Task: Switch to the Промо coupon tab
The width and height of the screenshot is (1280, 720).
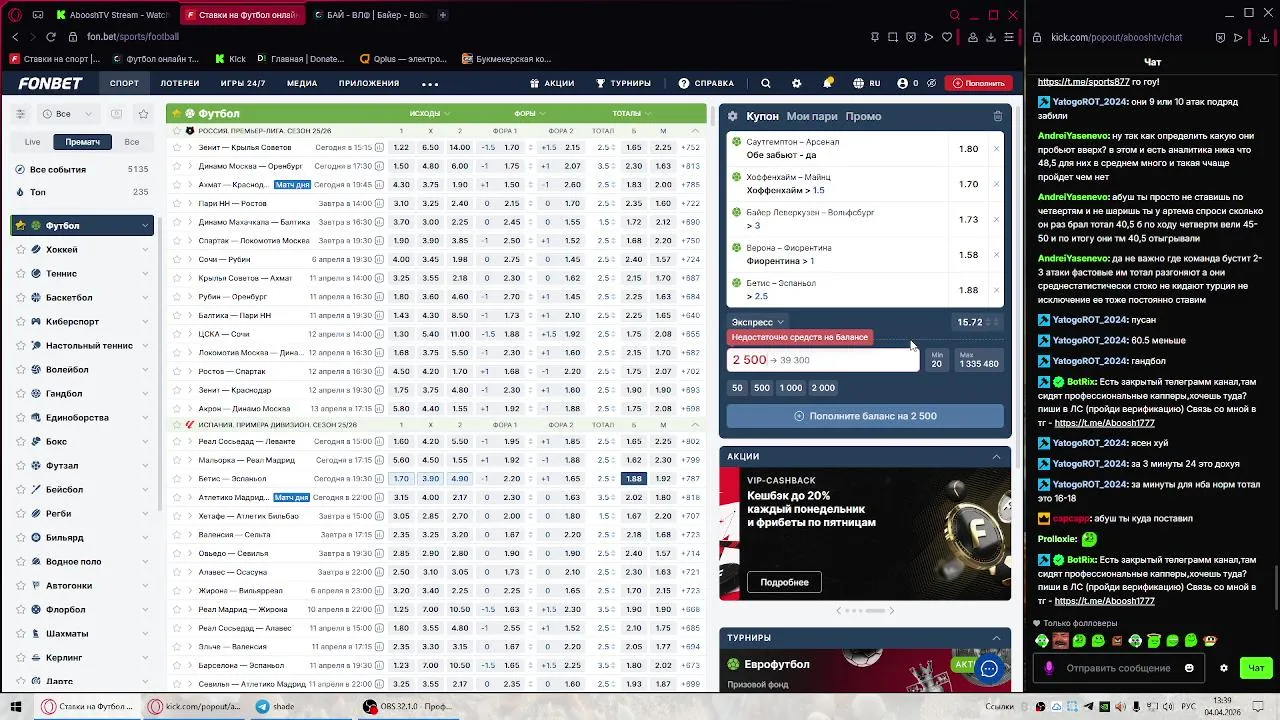Action: pyautogui.click(x=863, y=116)
